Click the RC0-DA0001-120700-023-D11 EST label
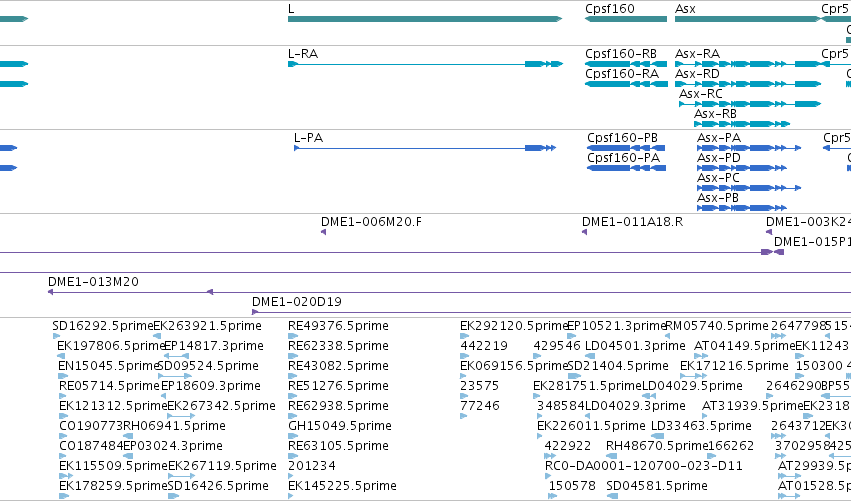851x501 pixels. 644,466
